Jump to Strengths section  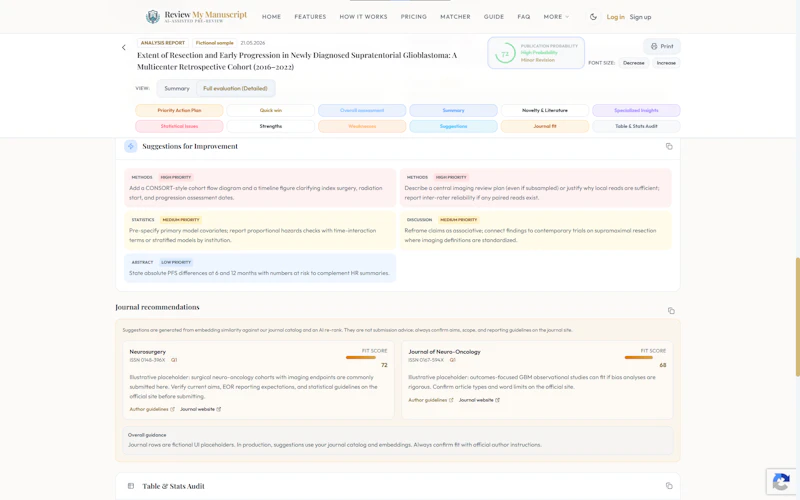tap(270, 126)
